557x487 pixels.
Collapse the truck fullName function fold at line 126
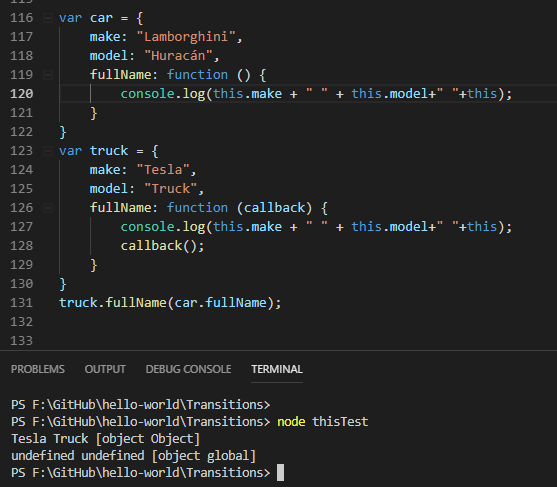pos(48,208)
